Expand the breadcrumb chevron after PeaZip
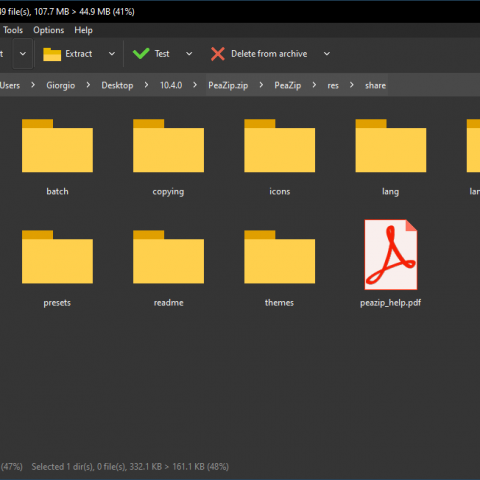The width and height of the screenshot is (480, 480). click(314, 85)
